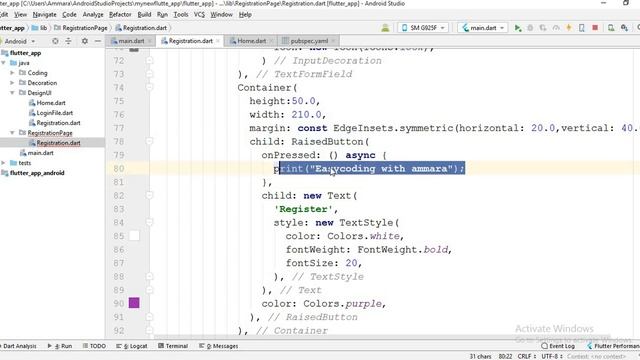The width and height of the screenshot is (640, 360).
Task: Trigger Flutter Hot Reload lightning icon
Action: point(569,28)
